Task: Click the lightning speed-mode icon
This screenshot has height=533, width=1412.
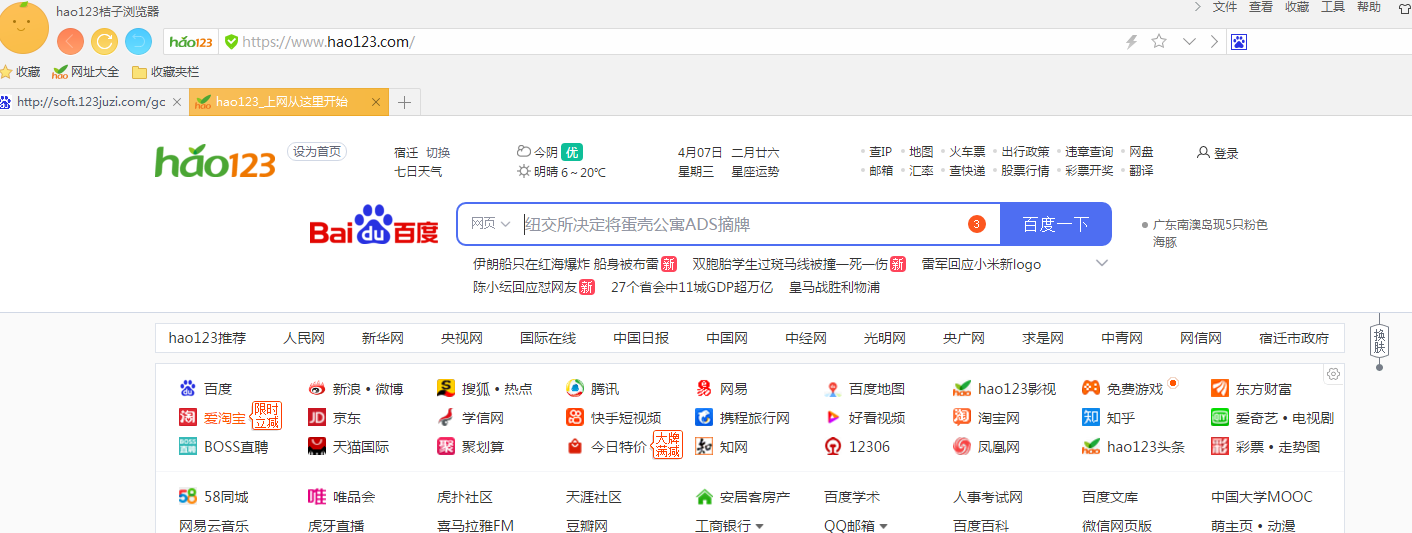Action: 1131,41
